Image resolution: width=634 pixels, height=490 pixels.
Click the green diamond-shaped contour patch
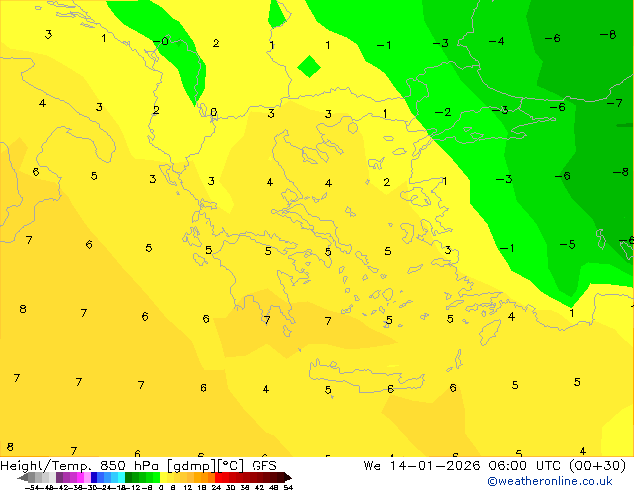309,66
